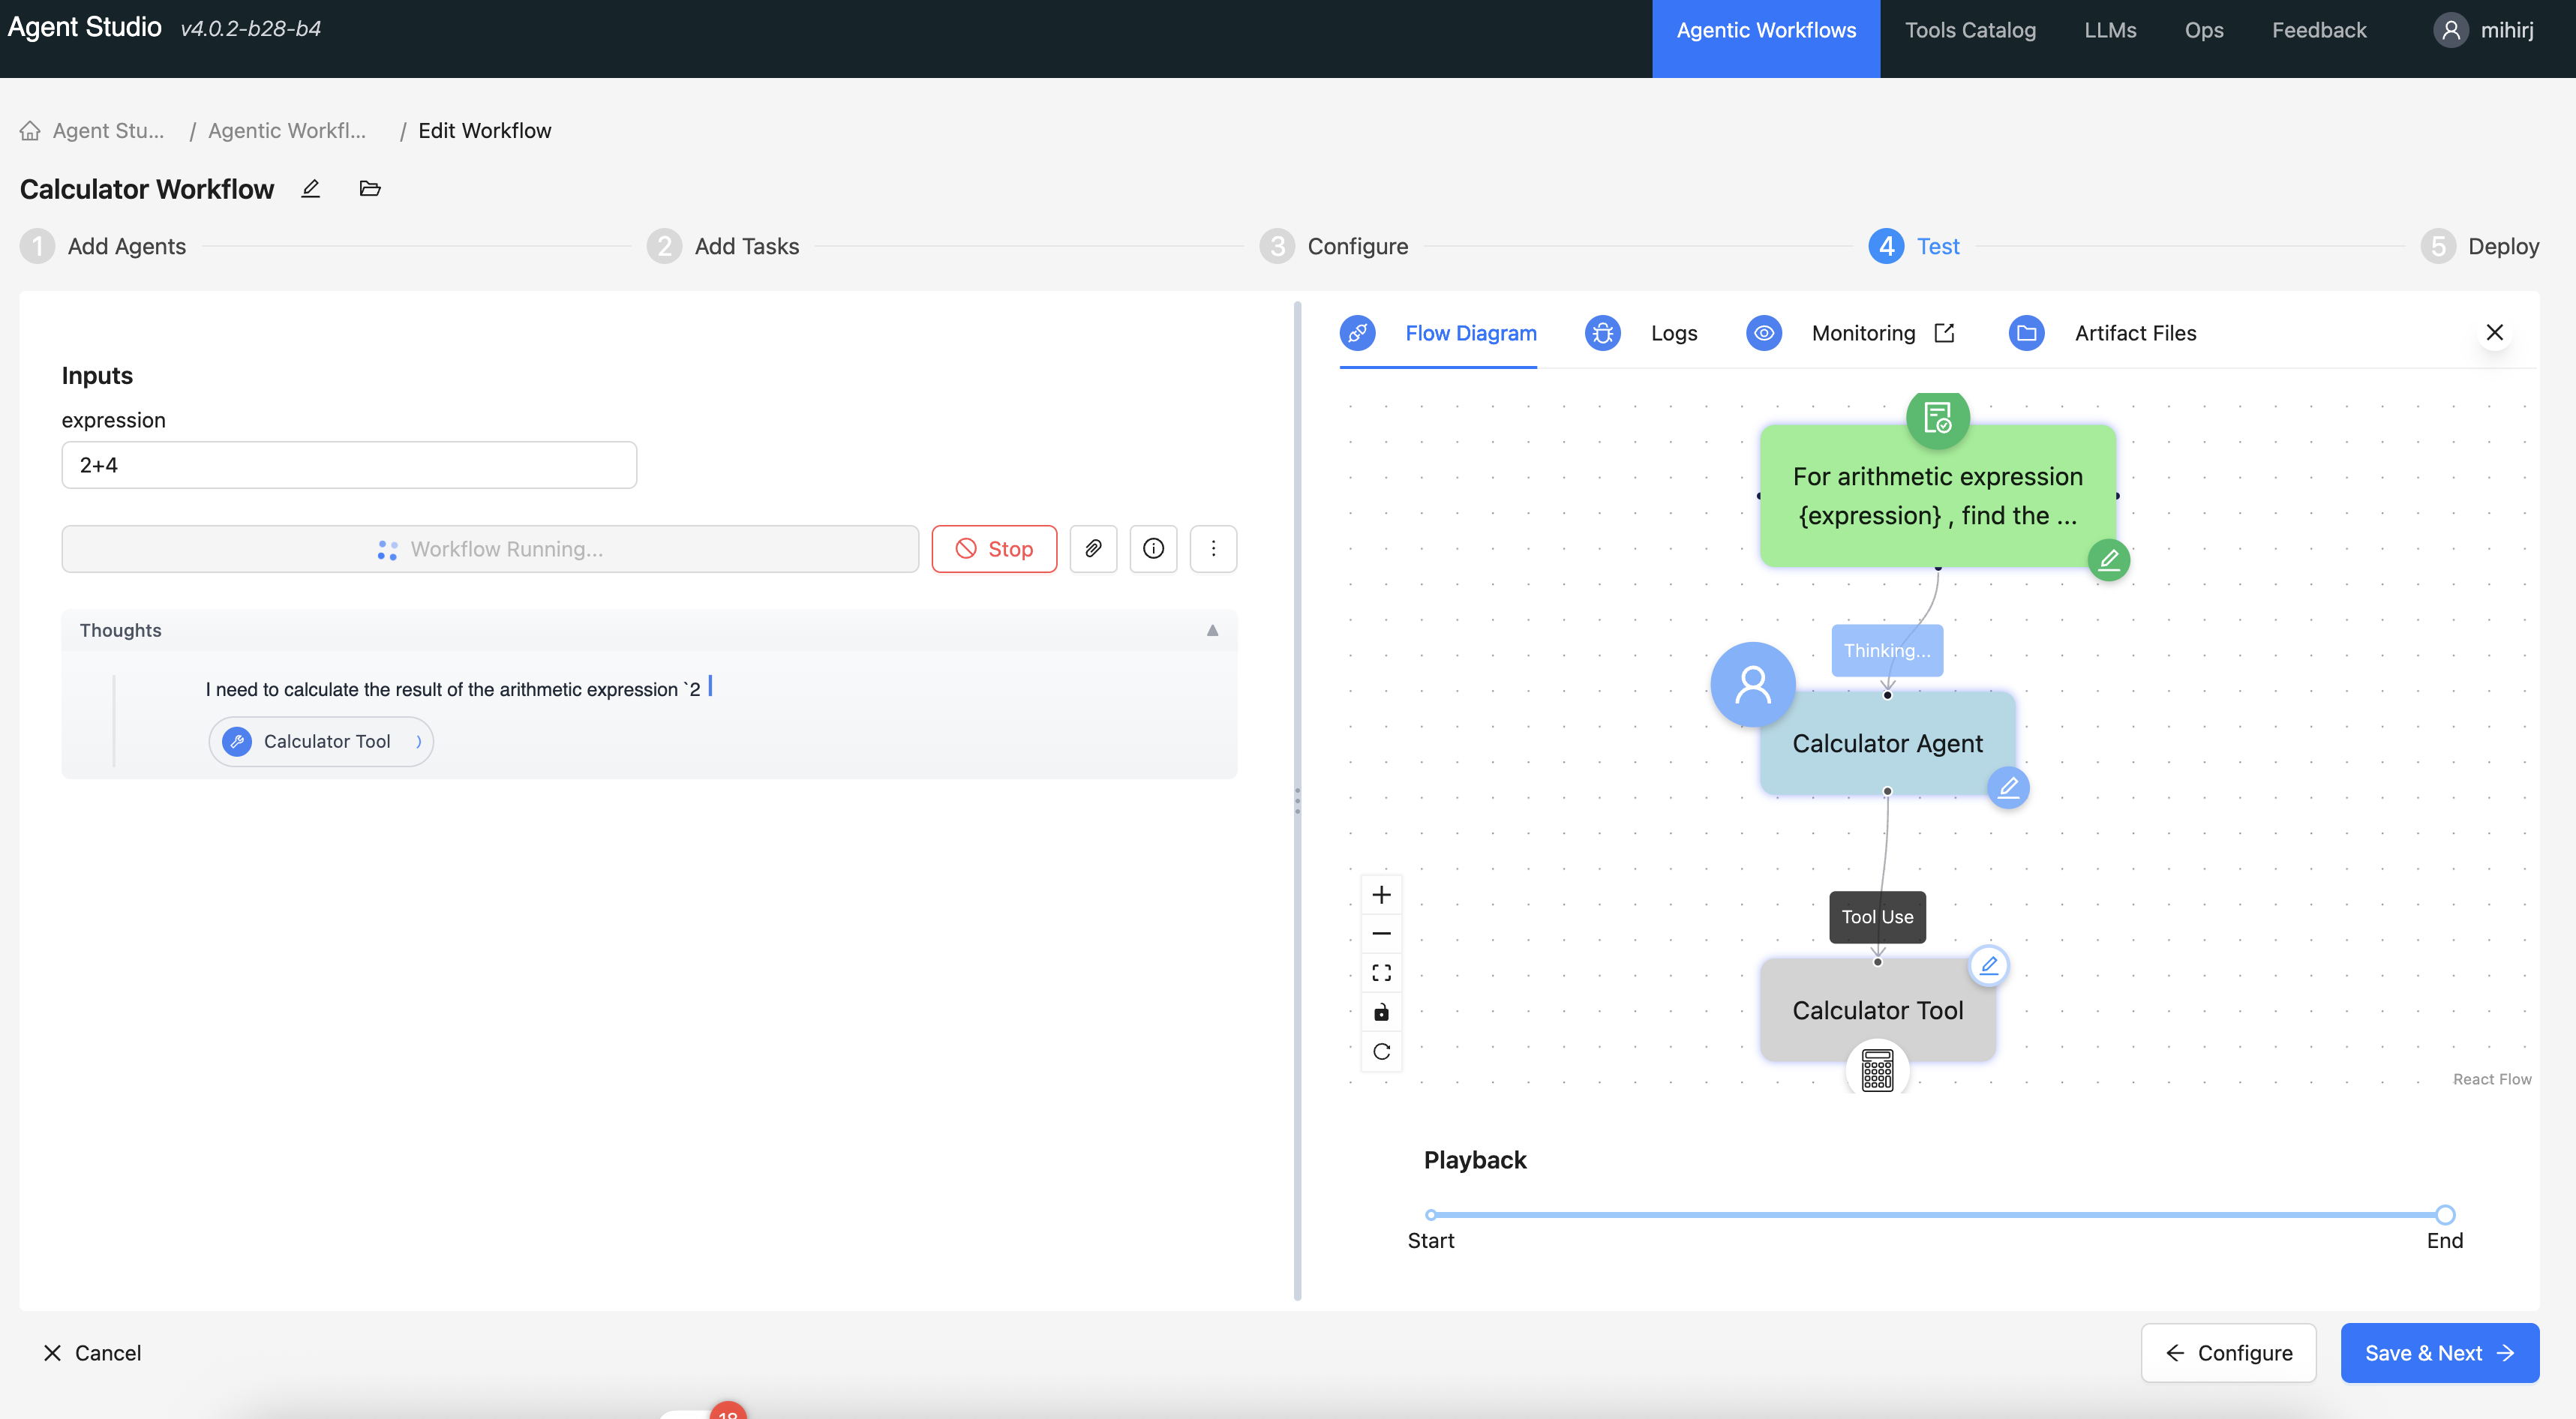The height and width of the screenshot is (1419, 2576).
Task: Edit the Calculator Agent node pencil icon
Action: tap(2008, 788)
